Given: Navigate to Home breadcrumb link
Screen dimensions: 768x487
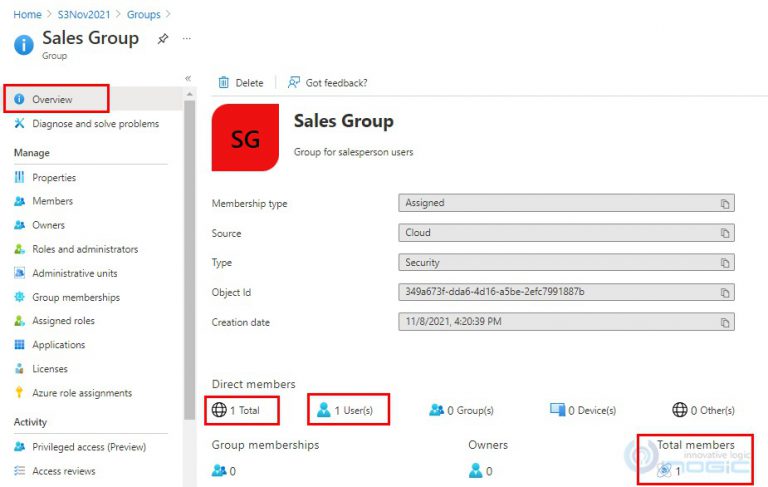Looking at the screenshot, I should 27,15.
